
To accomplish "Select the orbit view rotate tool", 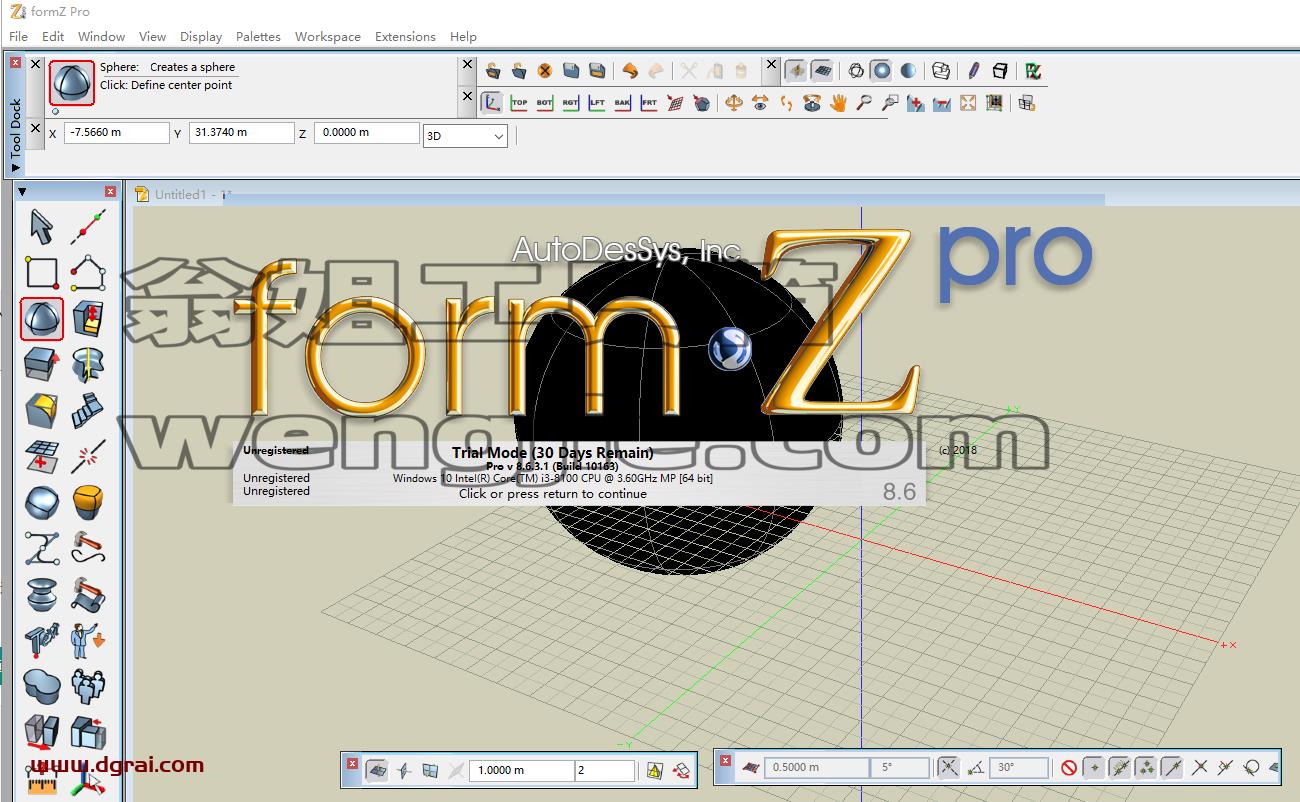I will pyautogui.click(x=734, y=102).
